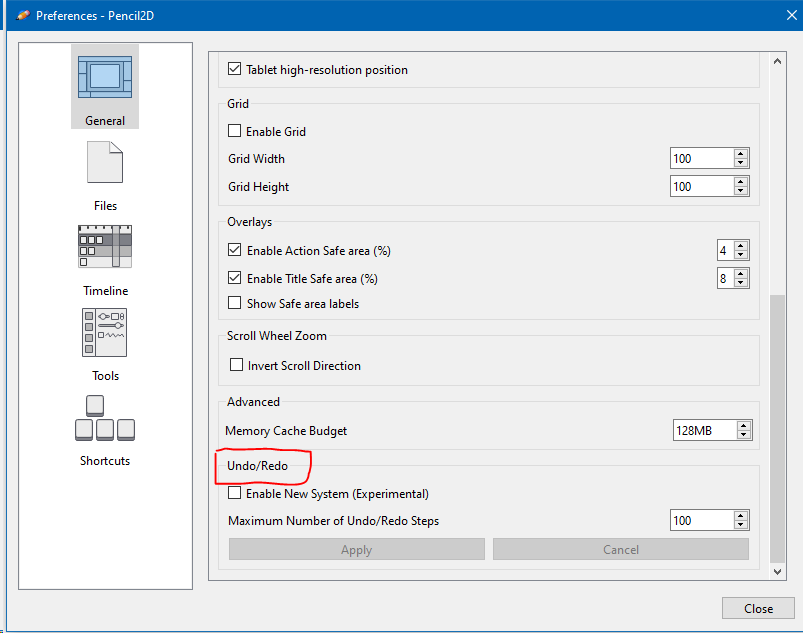Increase Action Safe area percentage
Viewport: 803px width, 633px height.
click(741, 245)
